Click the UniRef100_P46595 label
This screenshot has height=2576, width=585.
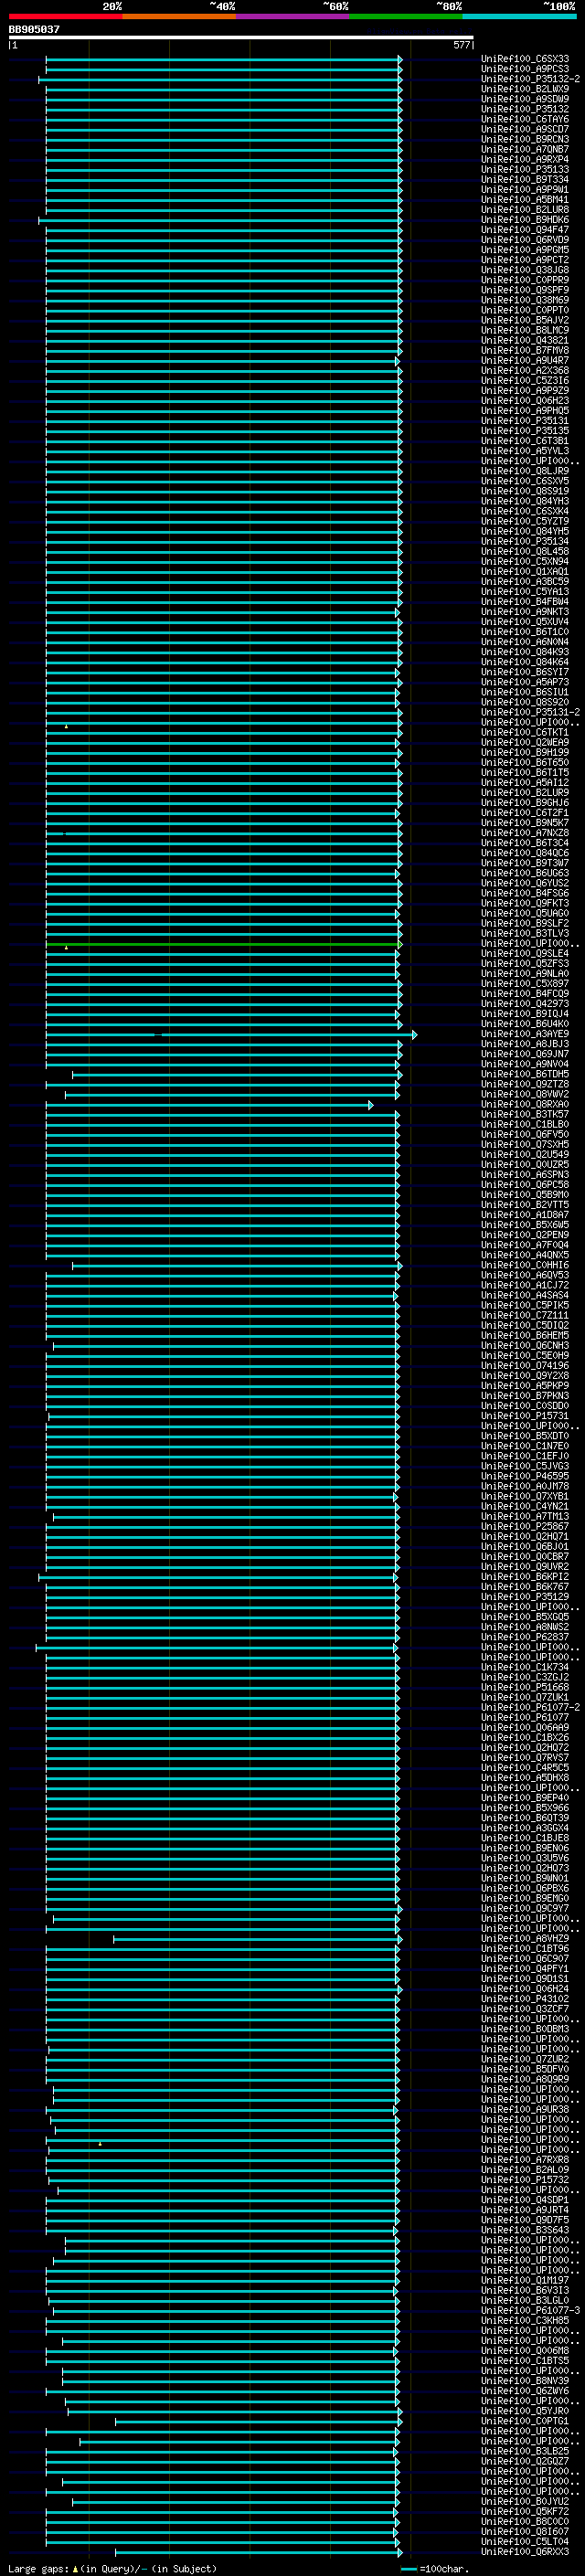pyautogui.click(x=525, y=1476)
